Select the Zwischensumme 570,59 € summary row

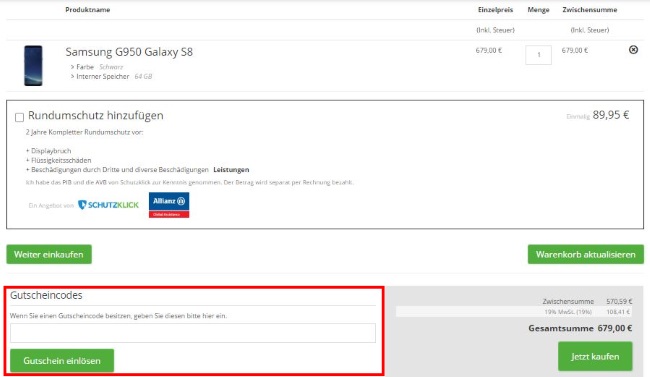coord(587,301)
